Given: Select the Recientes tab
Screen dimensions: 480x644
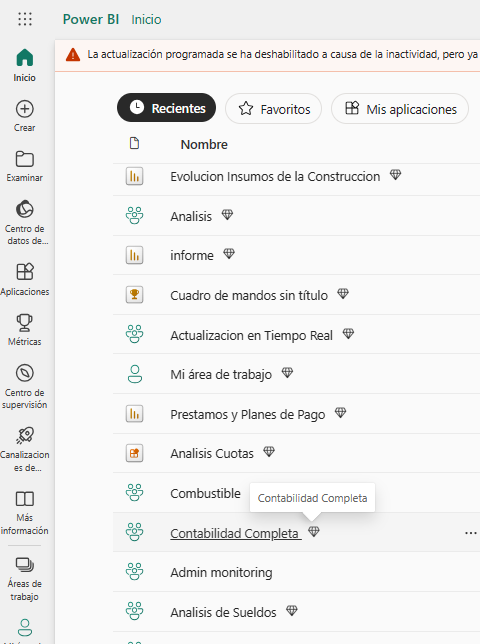Looking at the screenshot, I should tap(166, 108).
